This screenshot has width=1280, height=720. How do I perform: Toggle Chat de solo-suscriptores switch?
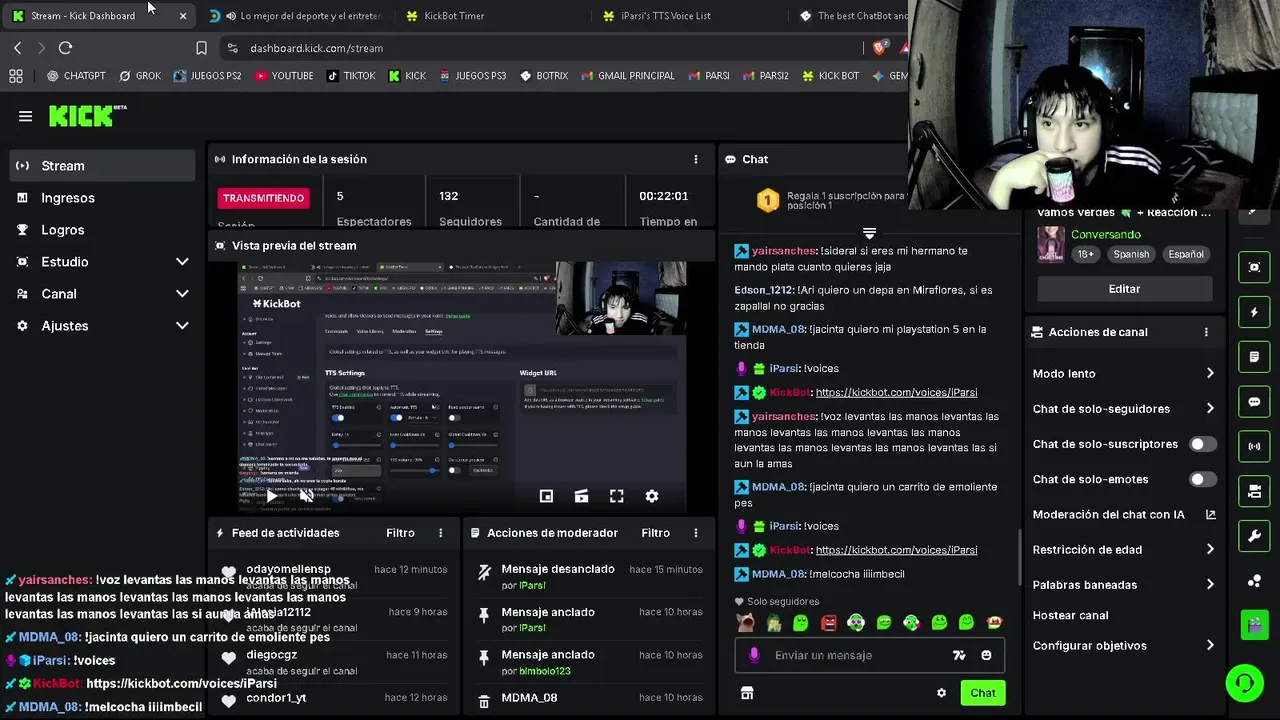(1203, 444)
